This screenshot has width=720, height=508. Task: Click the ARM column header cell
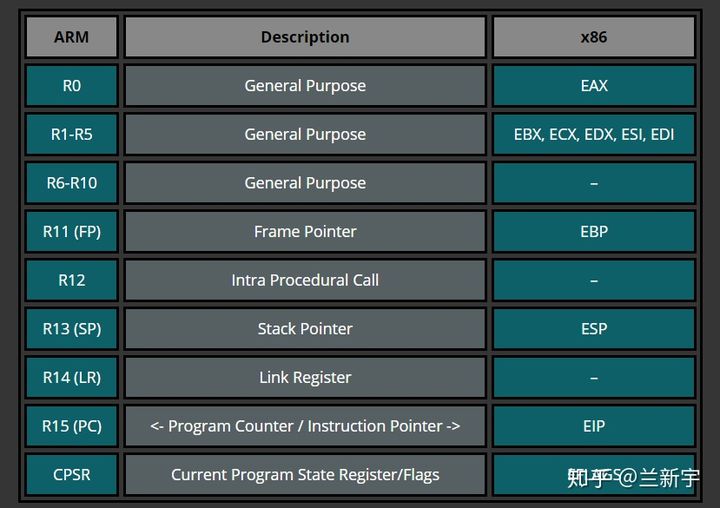pos(71,37)
